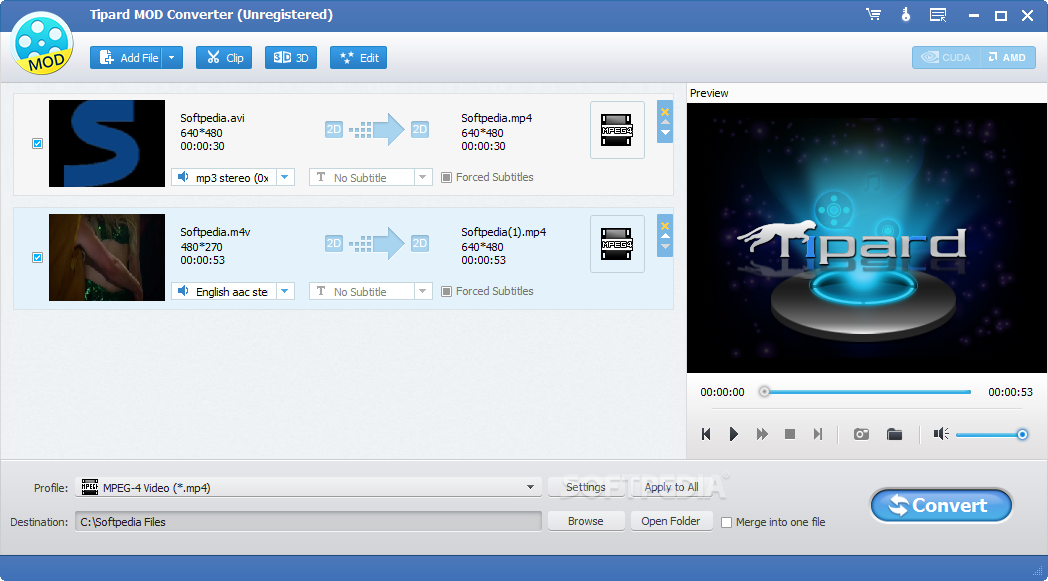1048x581 pixels.
Task: Click output name Softpedia(1).mp4
Action: click(x=503, y=232)
